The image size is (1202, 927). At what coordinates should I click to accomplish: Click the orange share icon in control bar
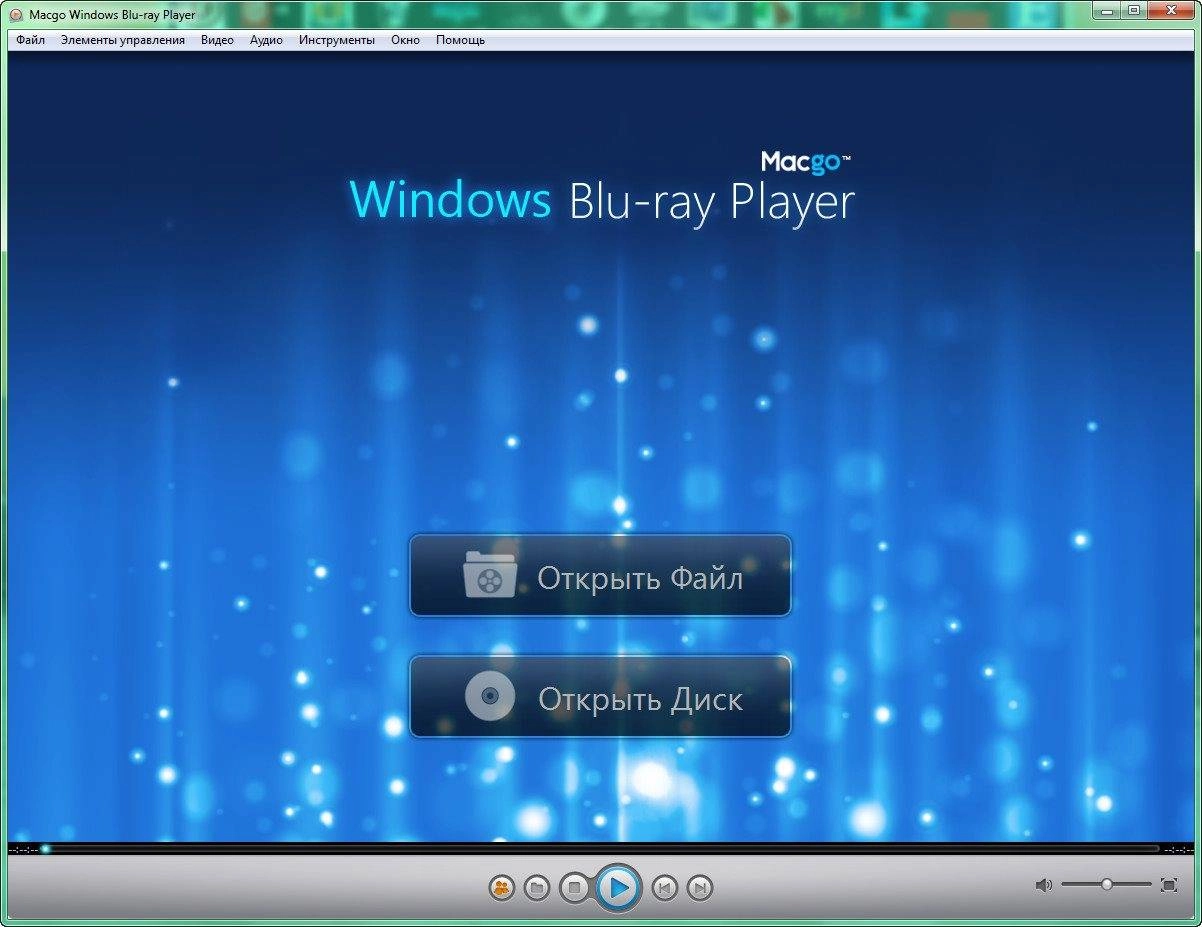click(x=501, y=887)
